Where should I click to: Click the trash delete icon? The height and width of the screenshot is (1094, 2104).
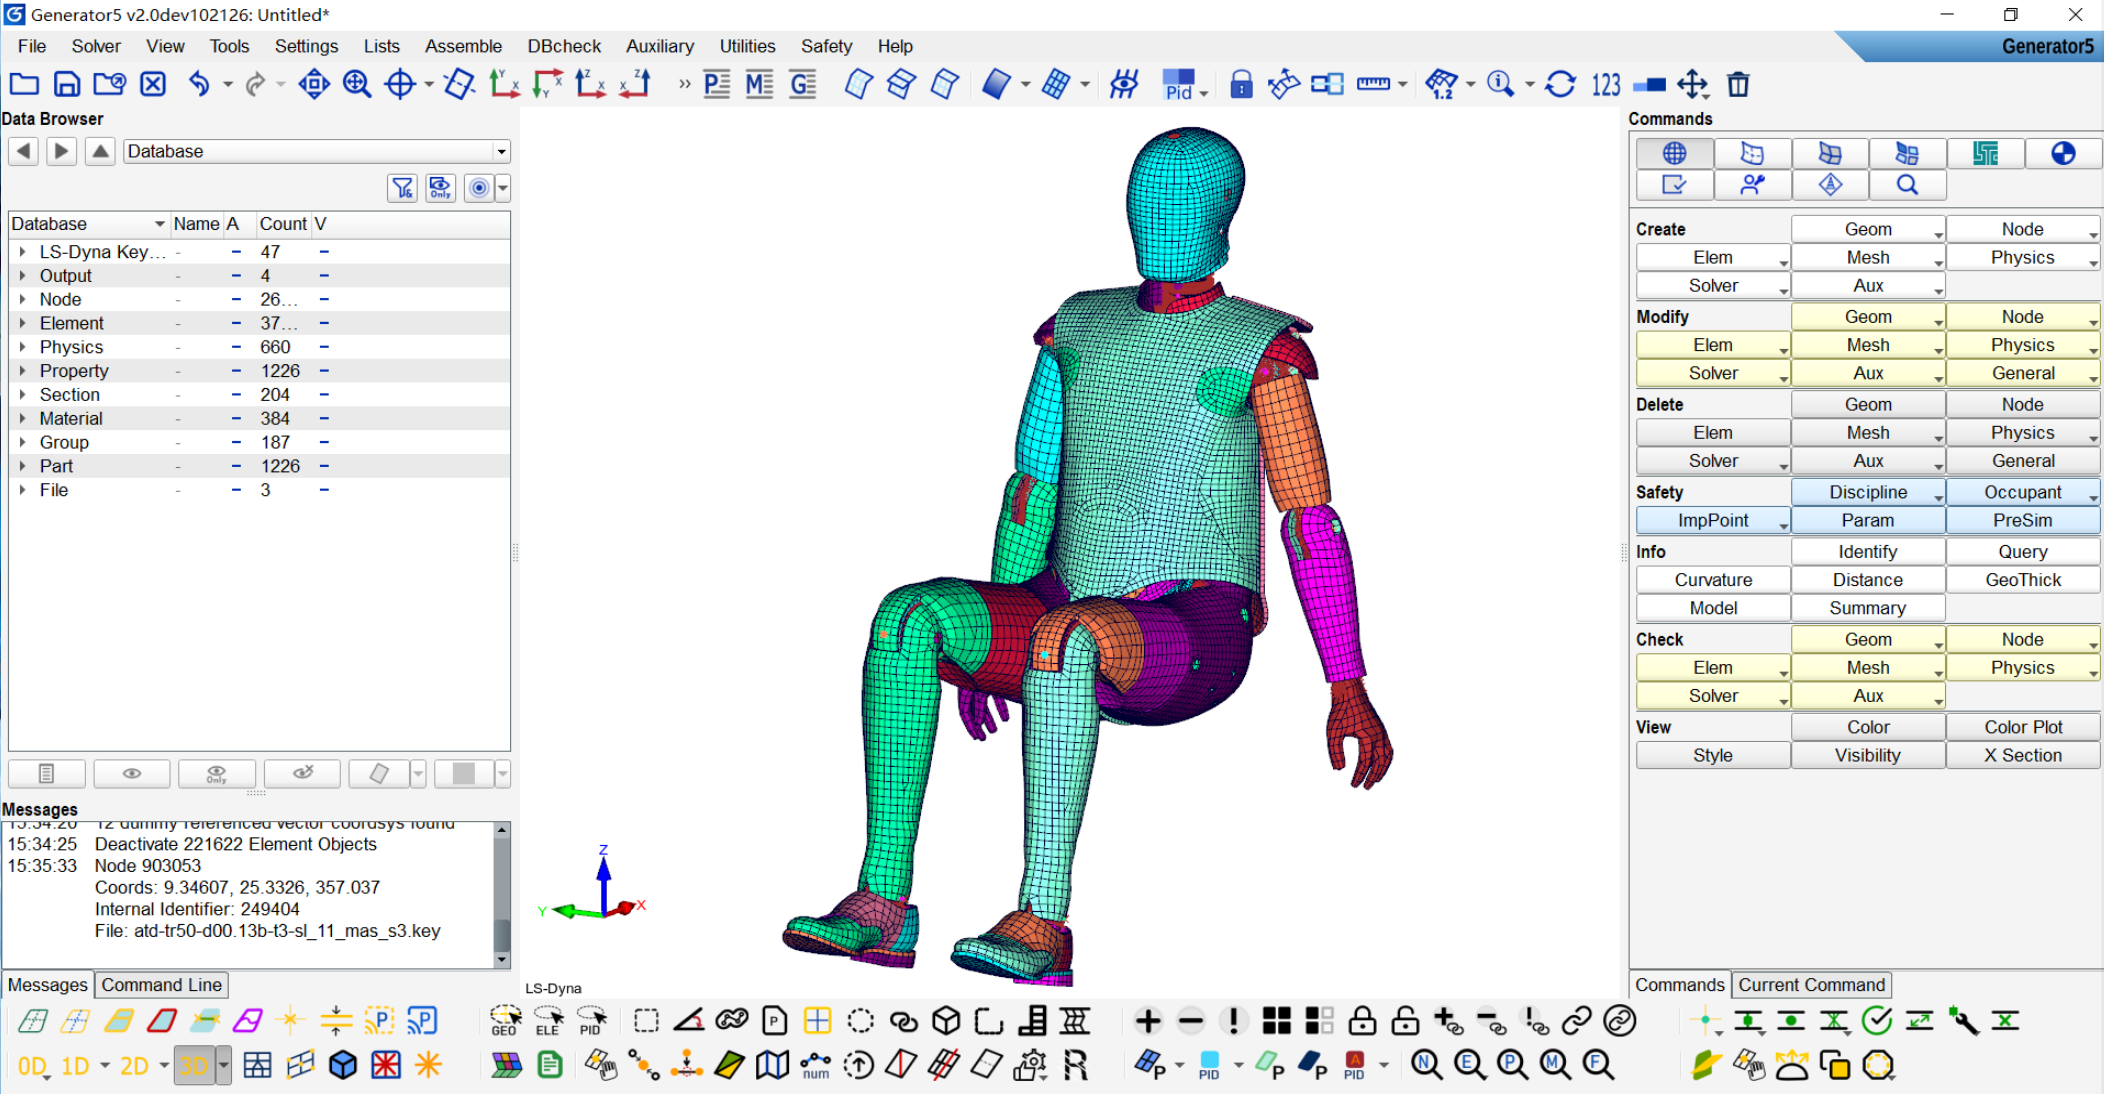coord(1739,85)
